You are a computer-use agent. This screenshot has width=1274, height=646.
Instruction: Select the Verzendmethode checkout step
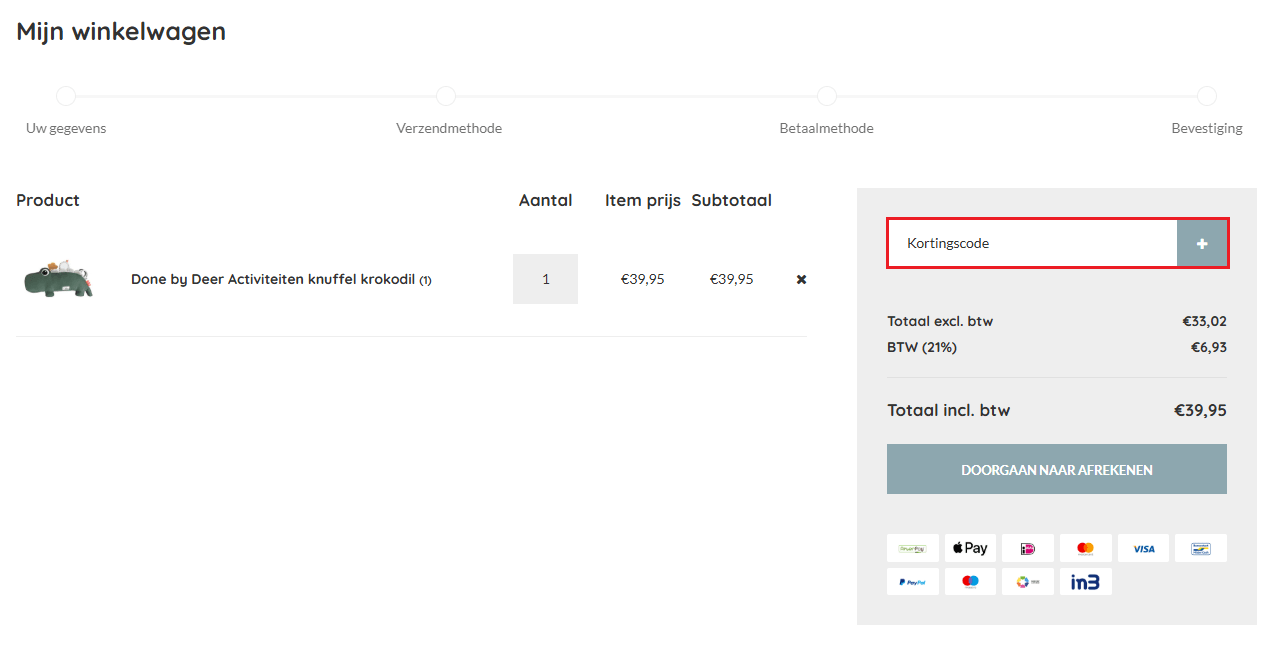(x=446, y=96)
